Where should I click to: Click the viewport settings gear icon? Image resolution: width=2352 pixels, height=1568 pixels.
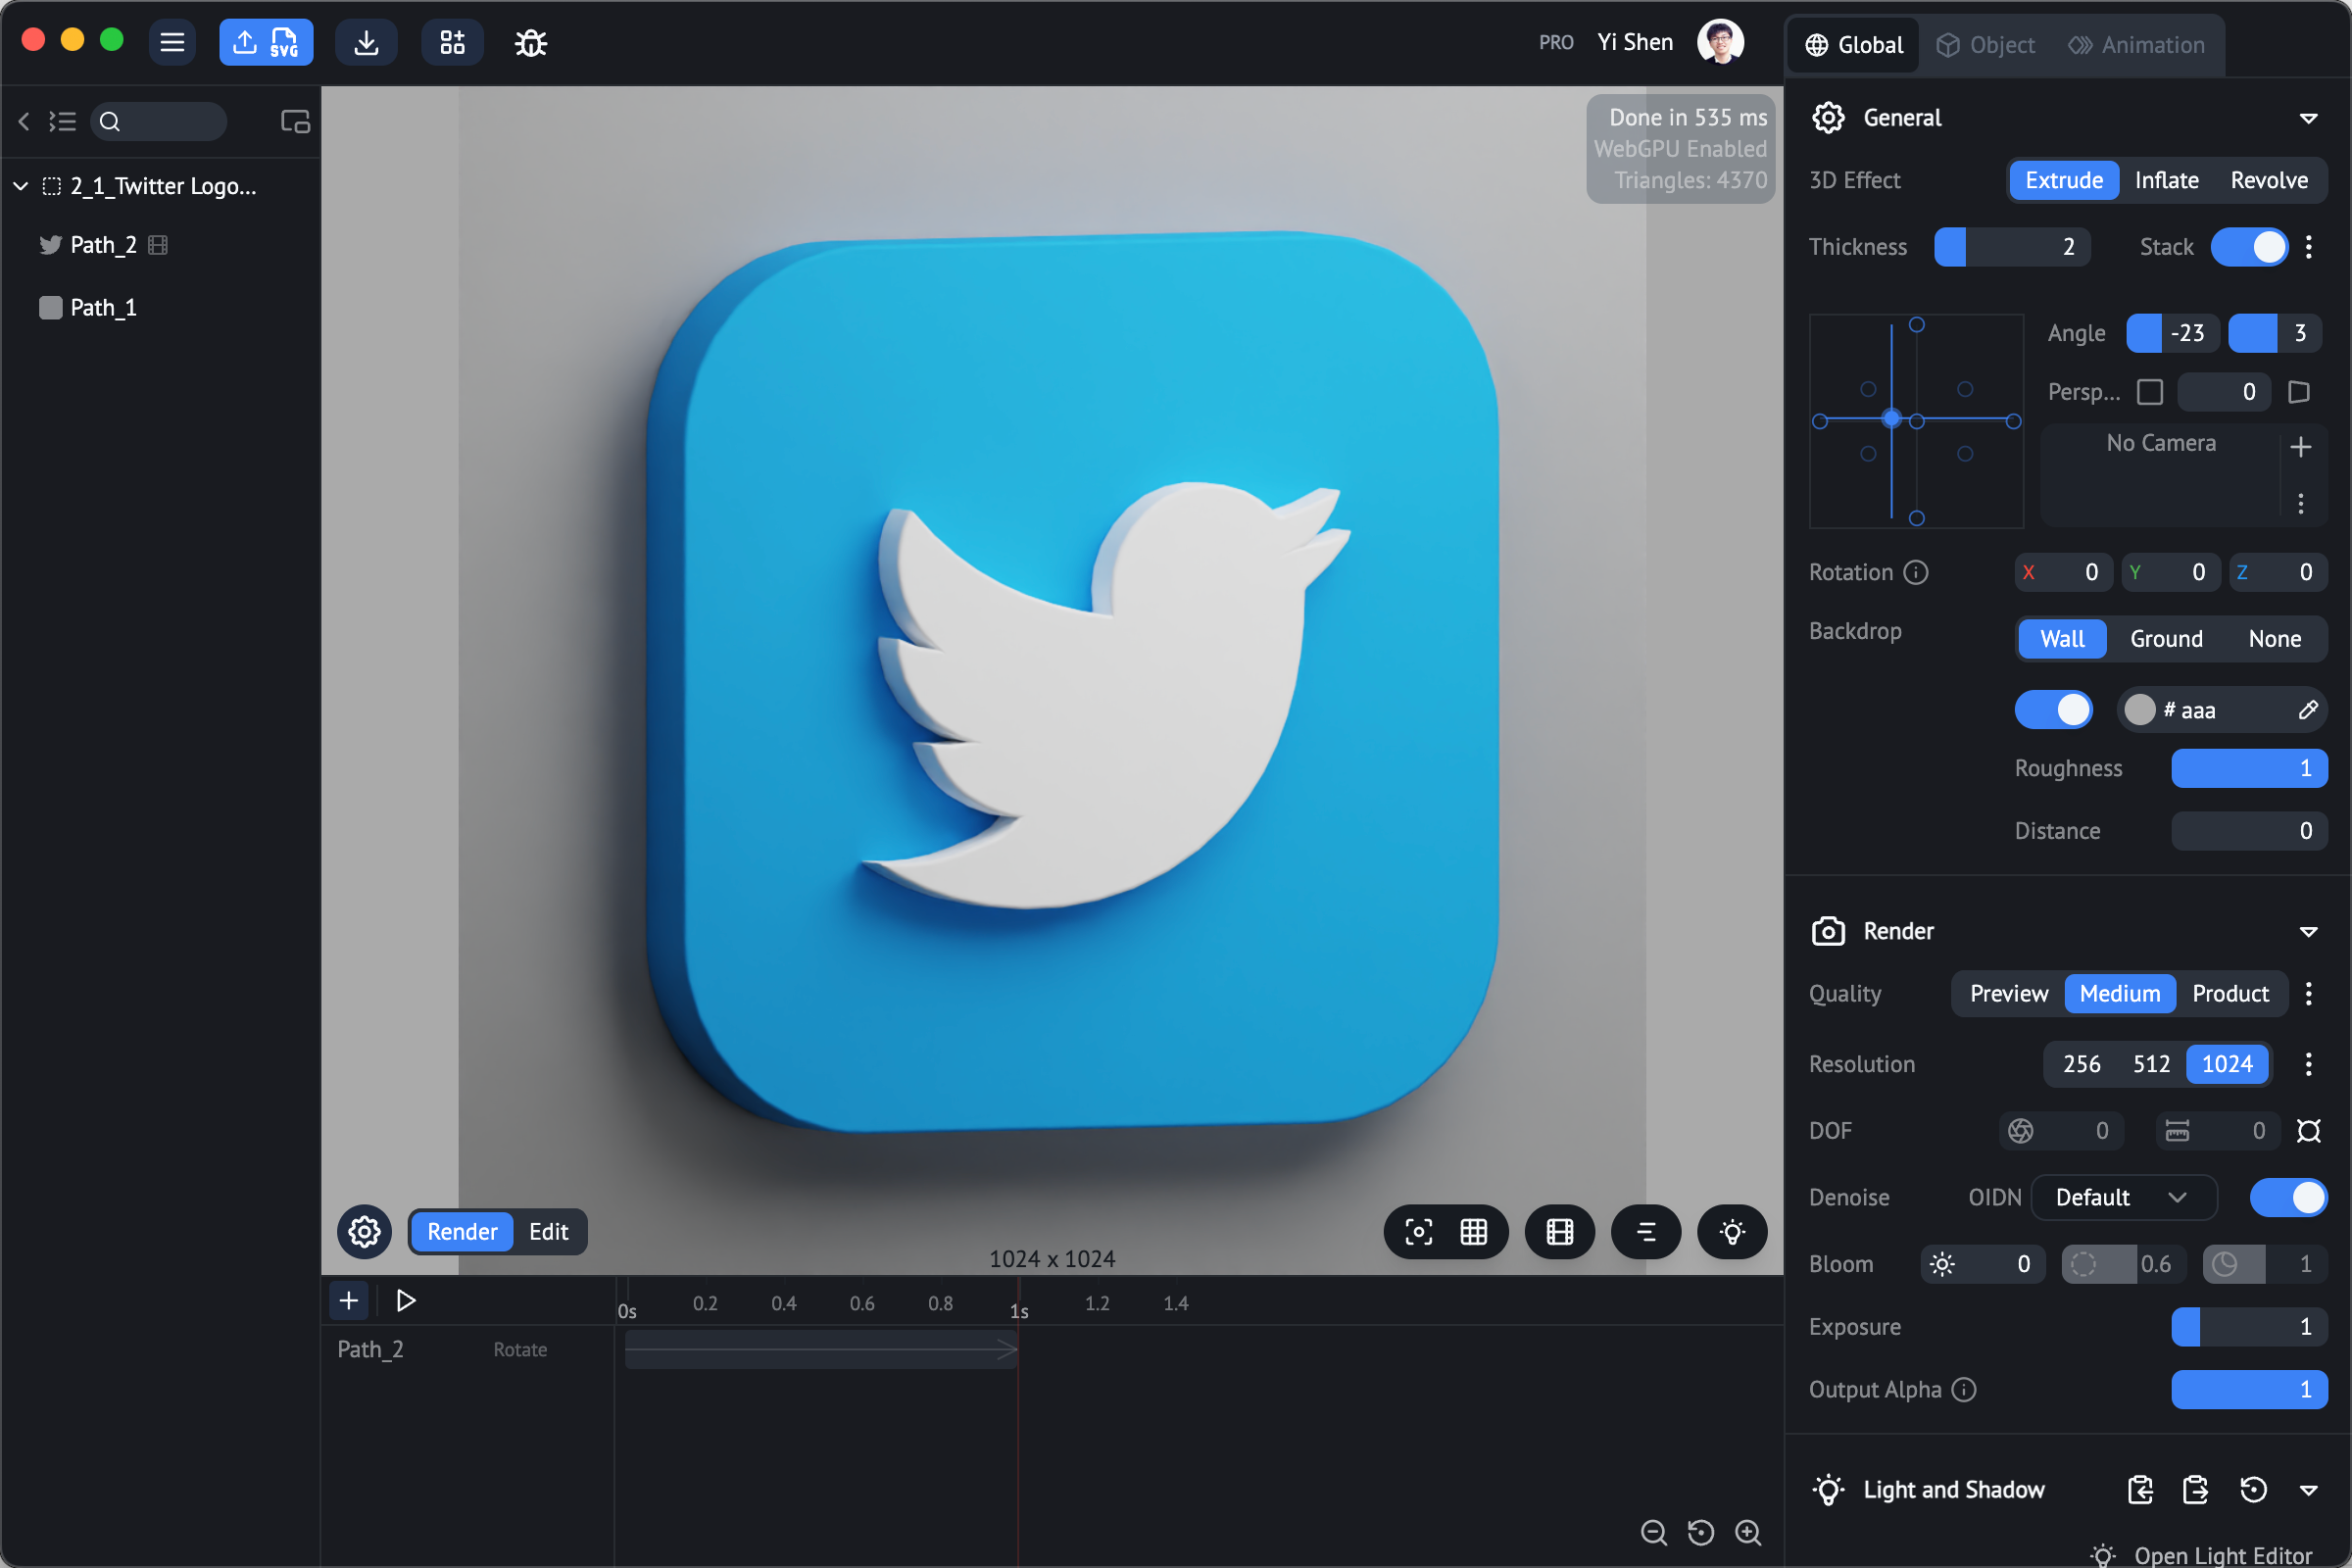pos(364,1232)
